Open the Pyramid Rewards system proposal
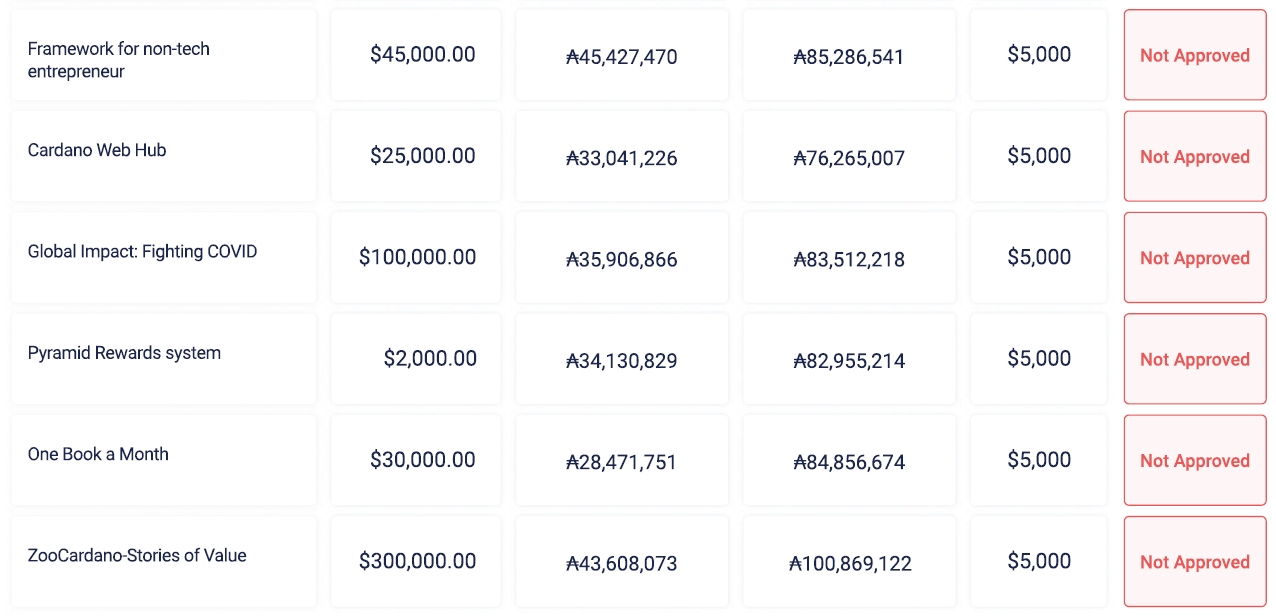The width and height of the screenshot is (1276, 616). click(x=124, y=353)
